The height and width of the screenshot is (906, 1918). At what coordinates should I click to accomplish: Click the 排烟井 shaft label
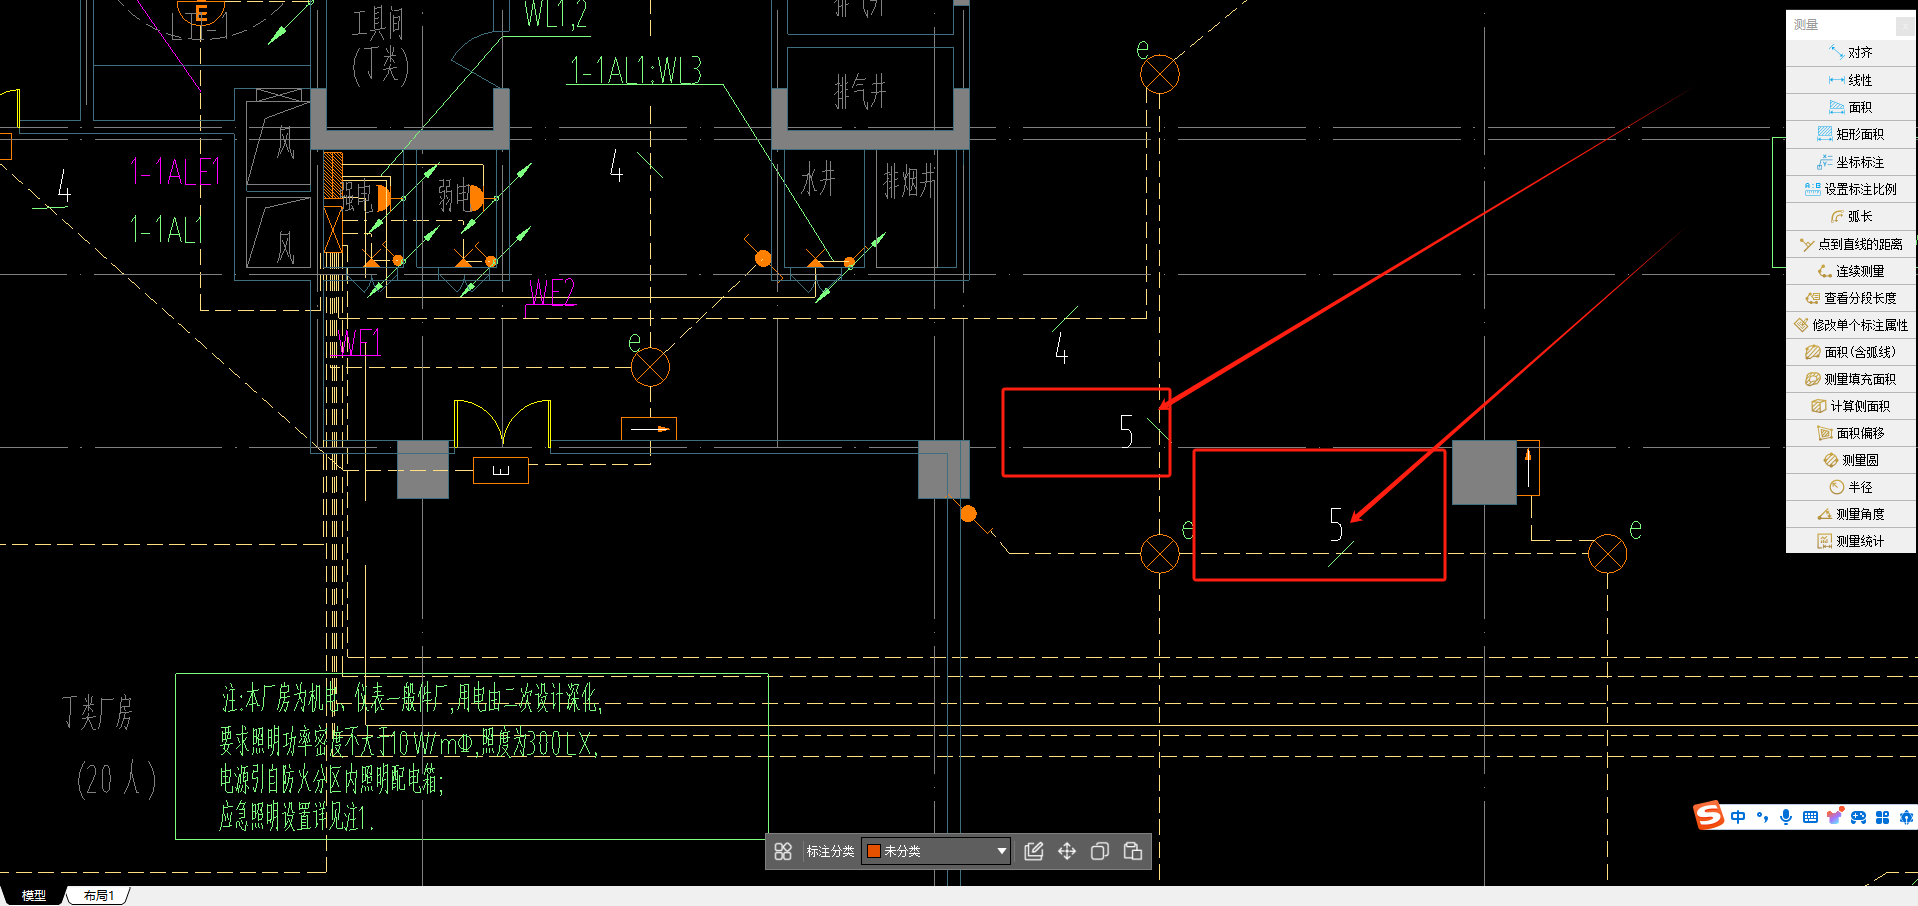[x=910, y=182]
